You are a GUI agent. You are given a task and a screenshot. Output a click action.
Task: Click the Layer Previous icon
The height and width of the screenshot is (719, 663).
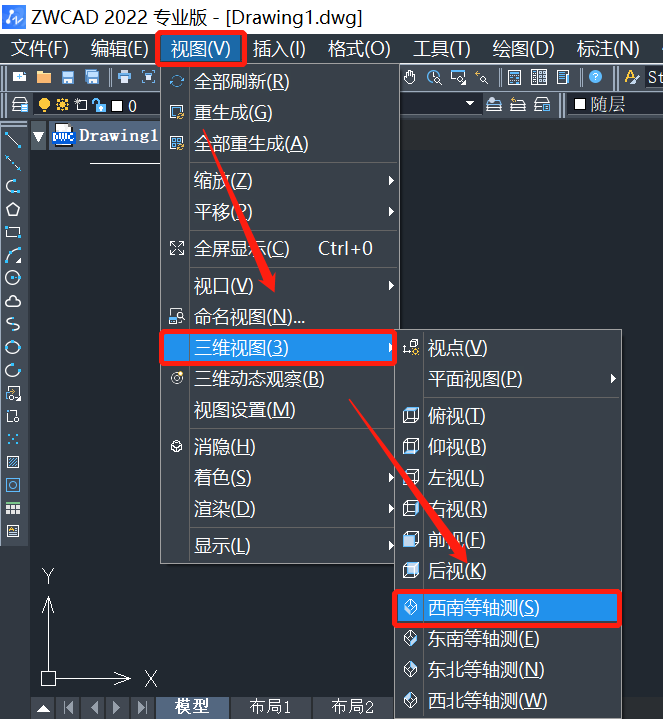[x=518, y=105]
